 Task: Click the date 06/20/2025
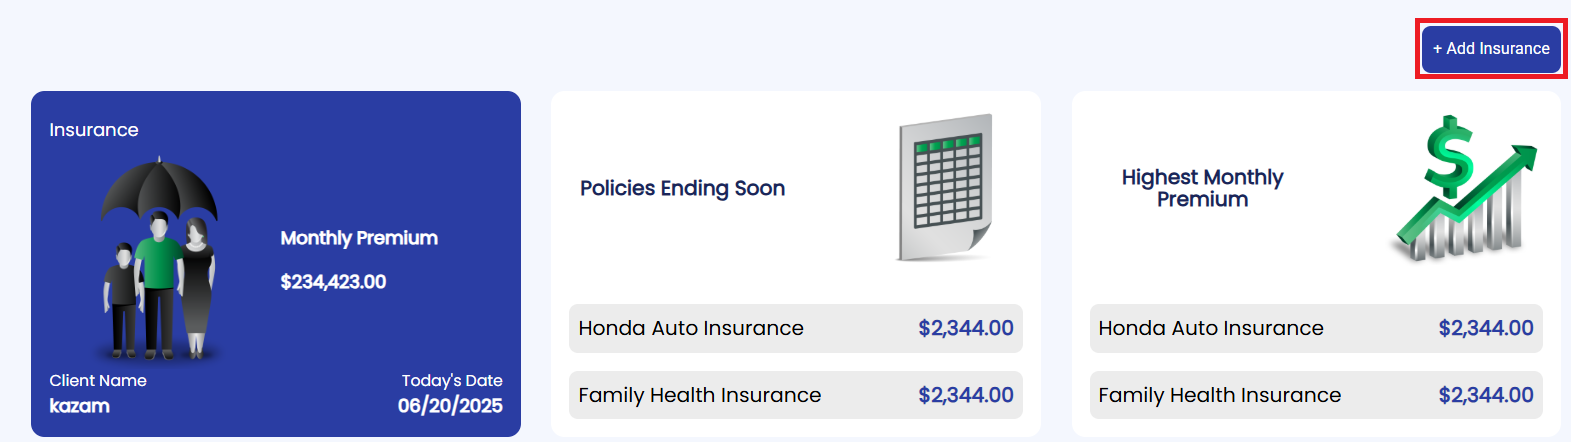(x=450, y=406)
